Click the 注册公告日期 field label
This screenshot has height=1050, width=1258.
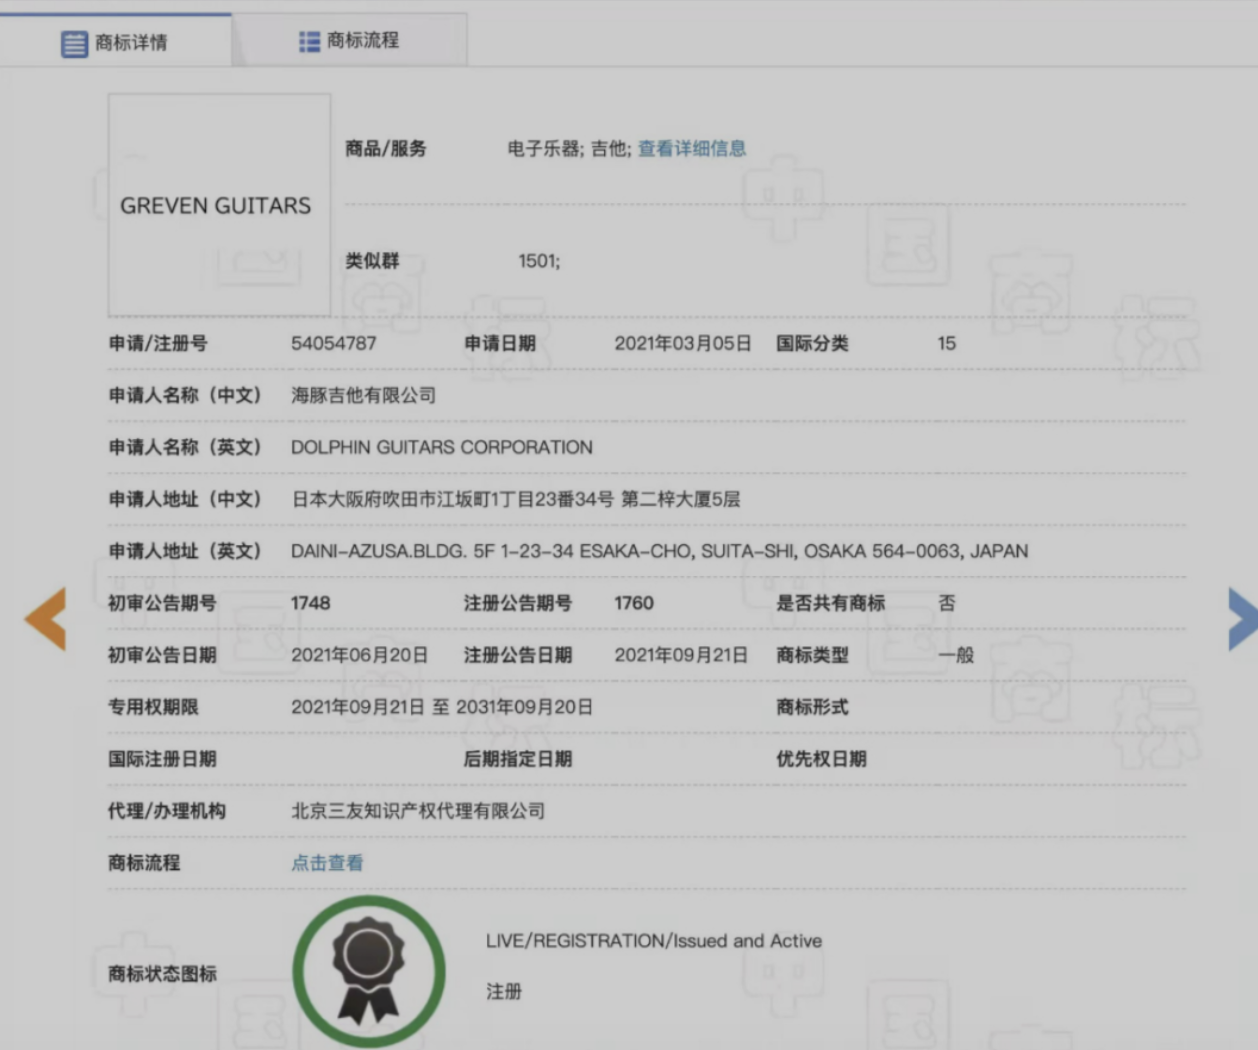click(518, 656)
